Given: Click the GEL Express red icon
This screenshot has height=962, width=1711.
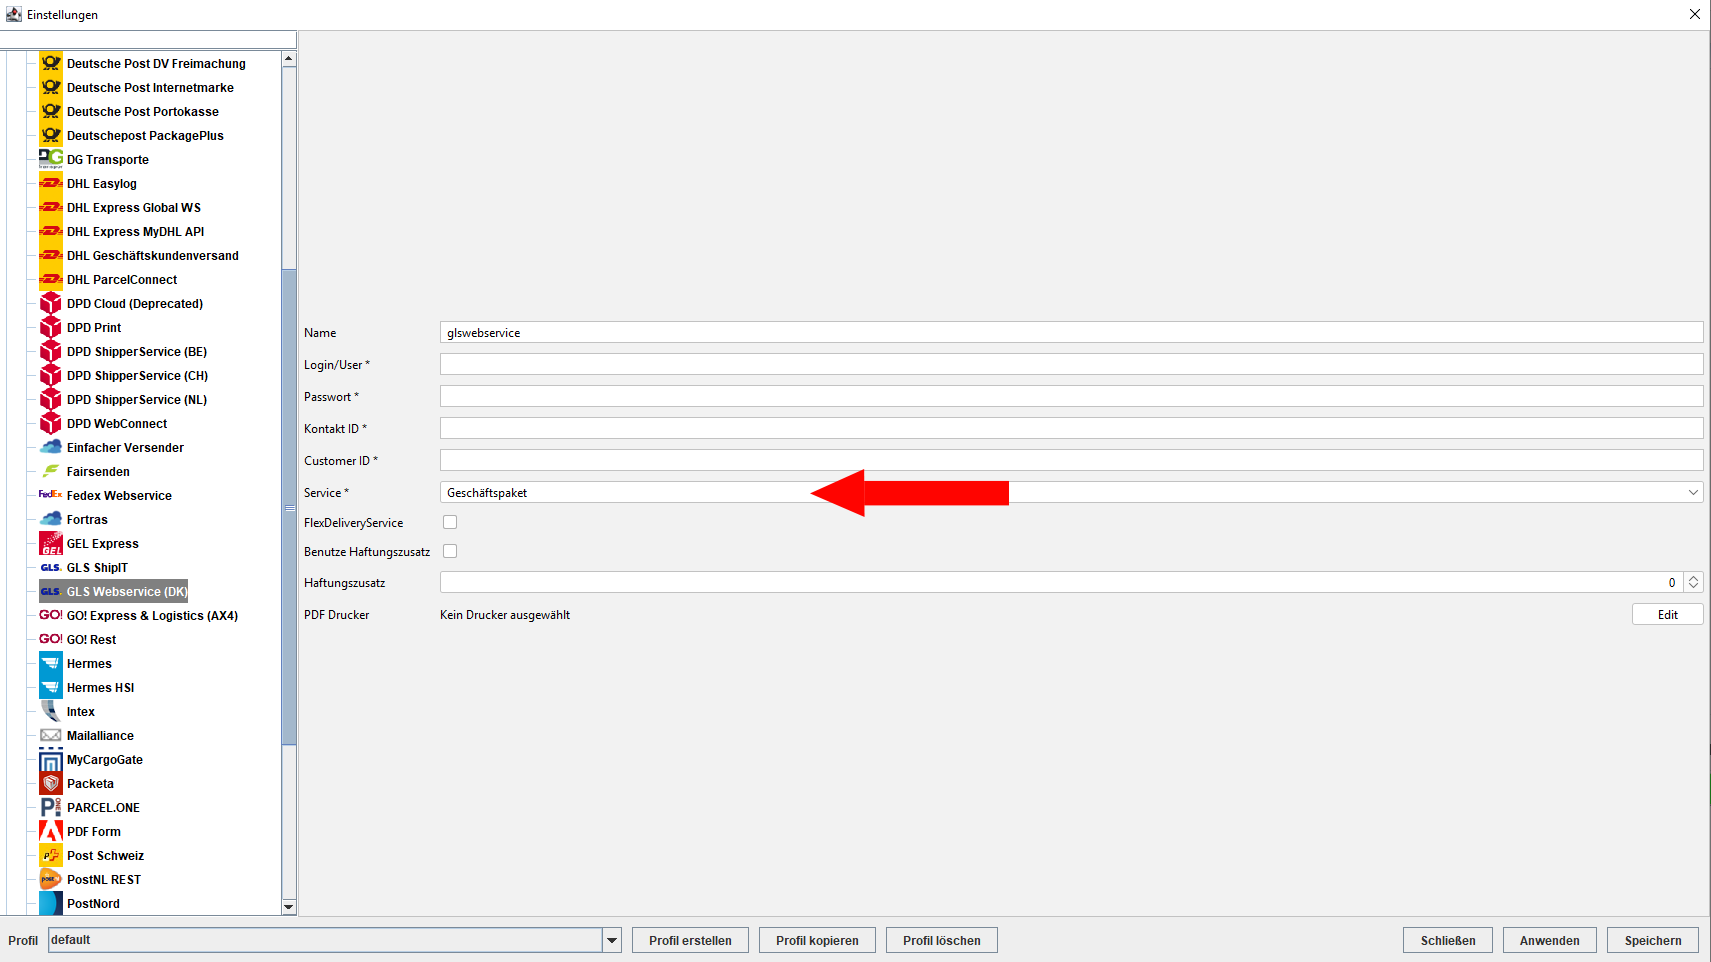Looking at the screenshot, I should point(51,543).
